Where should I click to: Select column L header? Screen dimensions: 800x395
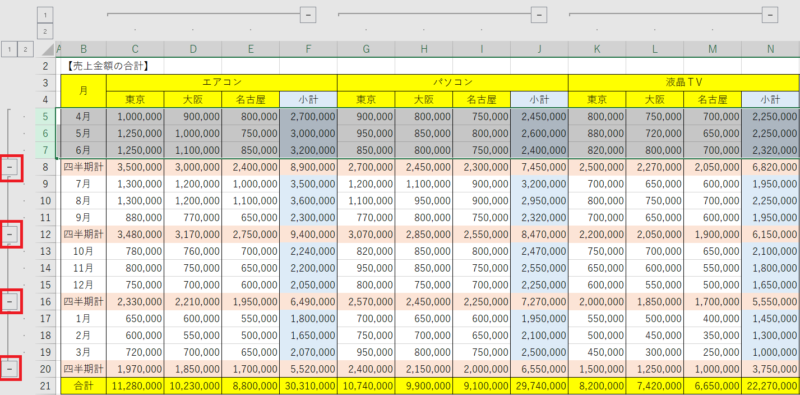tap(655, 49)
